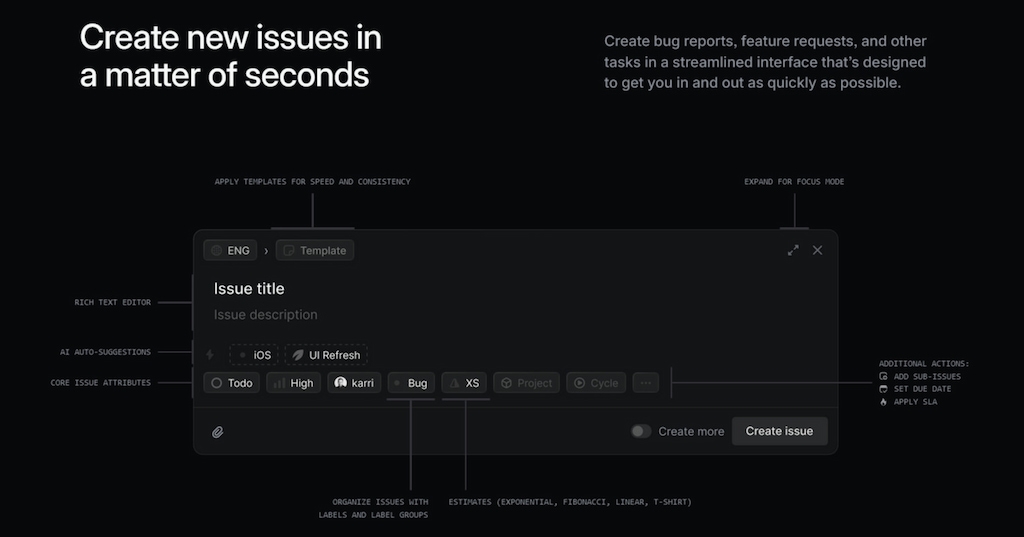Click the AI auto-suggestions lightning bolt icon

pos(210,355)
